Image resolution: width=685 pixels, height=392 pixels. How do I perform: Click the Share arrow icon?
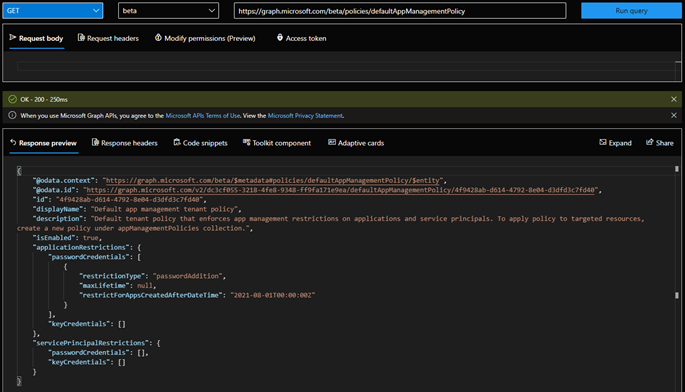click(650, 142)
